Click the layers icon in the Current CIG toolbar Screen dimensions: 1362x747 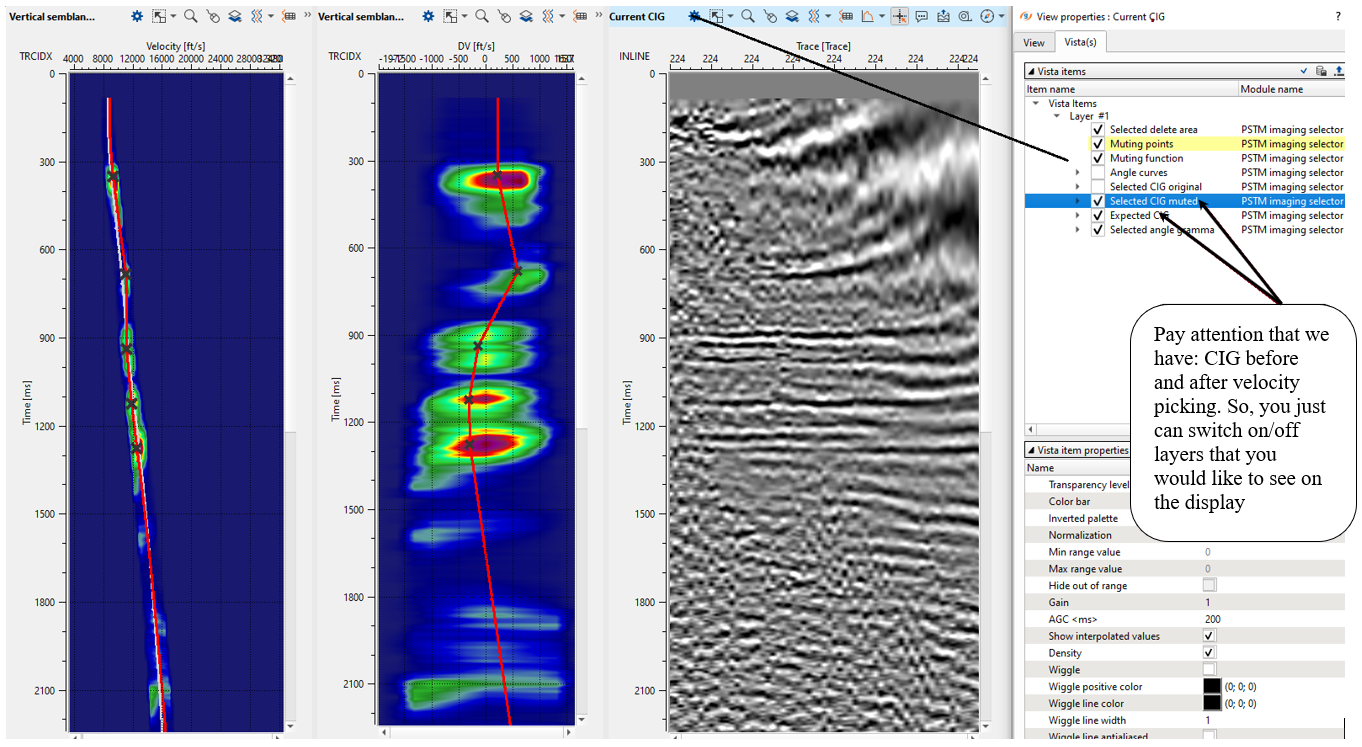point(791,17)
